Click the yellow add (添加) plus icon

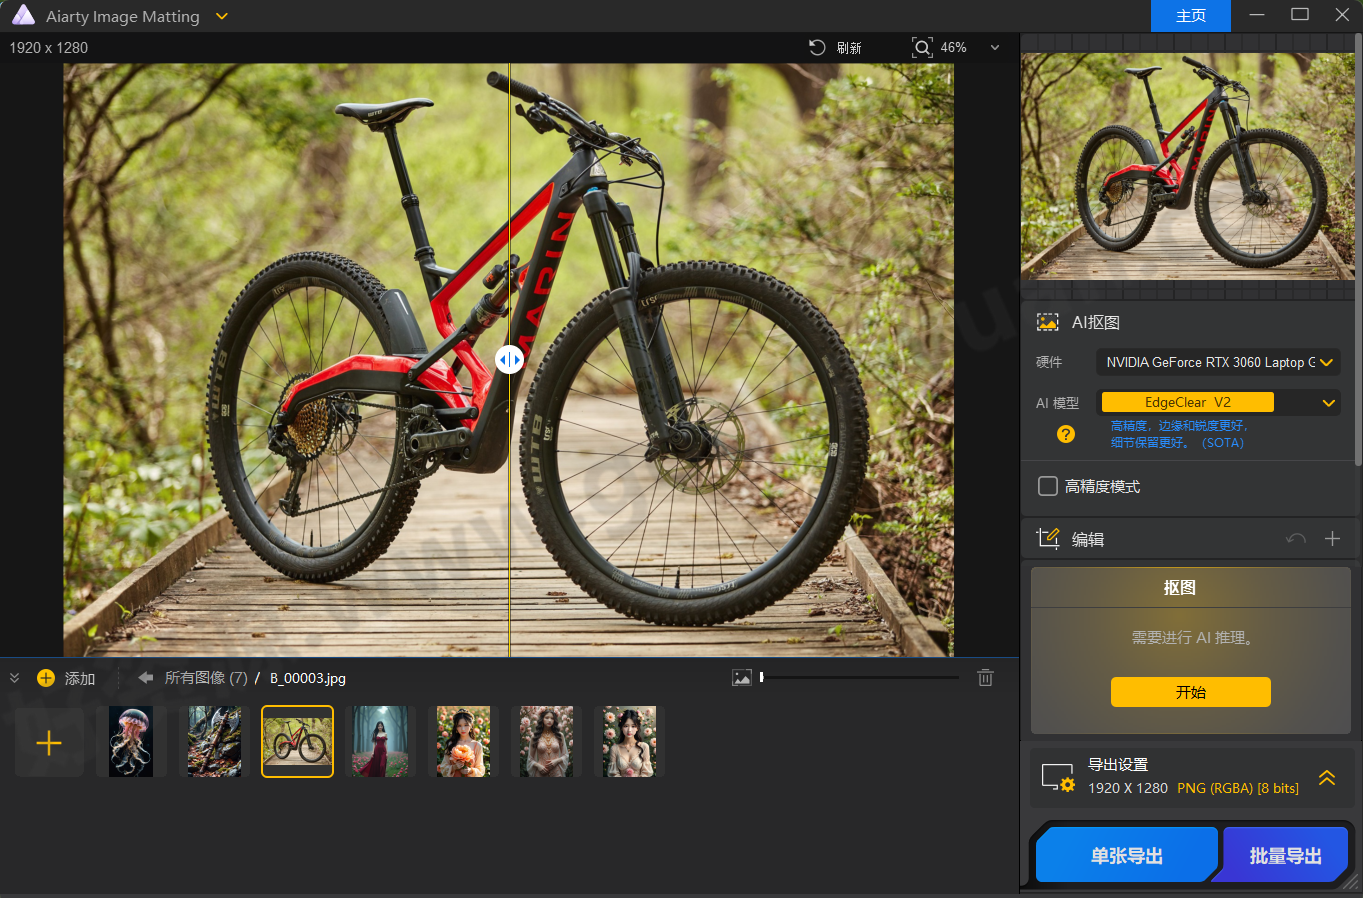click(46, 678)
